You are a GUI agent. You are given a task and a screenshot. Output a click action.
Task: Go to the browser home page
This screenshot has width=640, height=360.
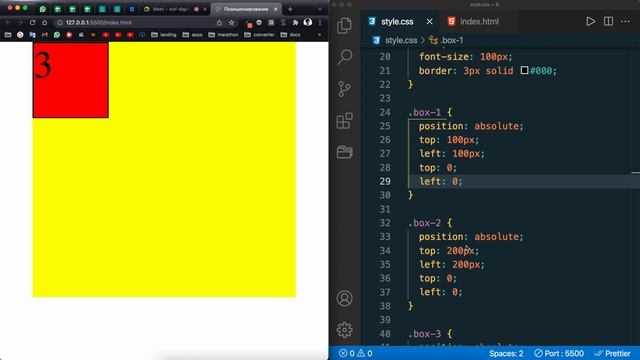(x=44, y=23)
